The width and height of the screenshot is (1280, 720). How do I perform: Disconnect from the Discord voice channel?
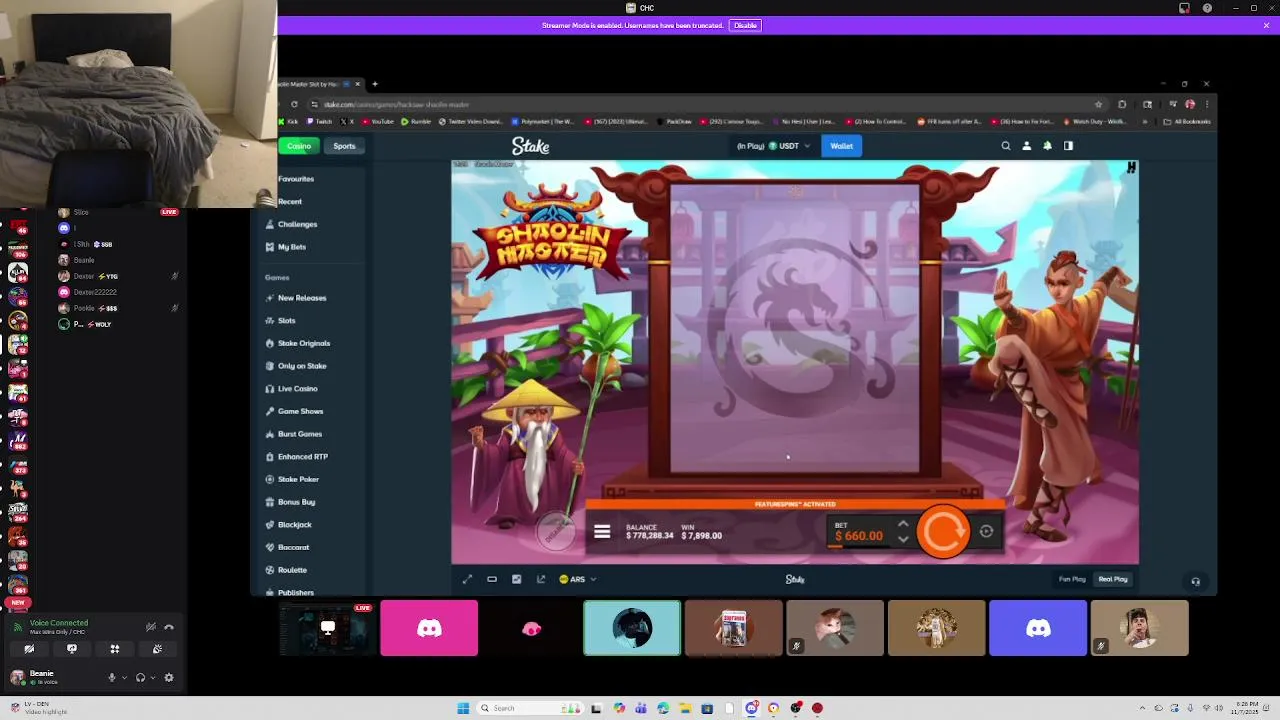[169, 627]
